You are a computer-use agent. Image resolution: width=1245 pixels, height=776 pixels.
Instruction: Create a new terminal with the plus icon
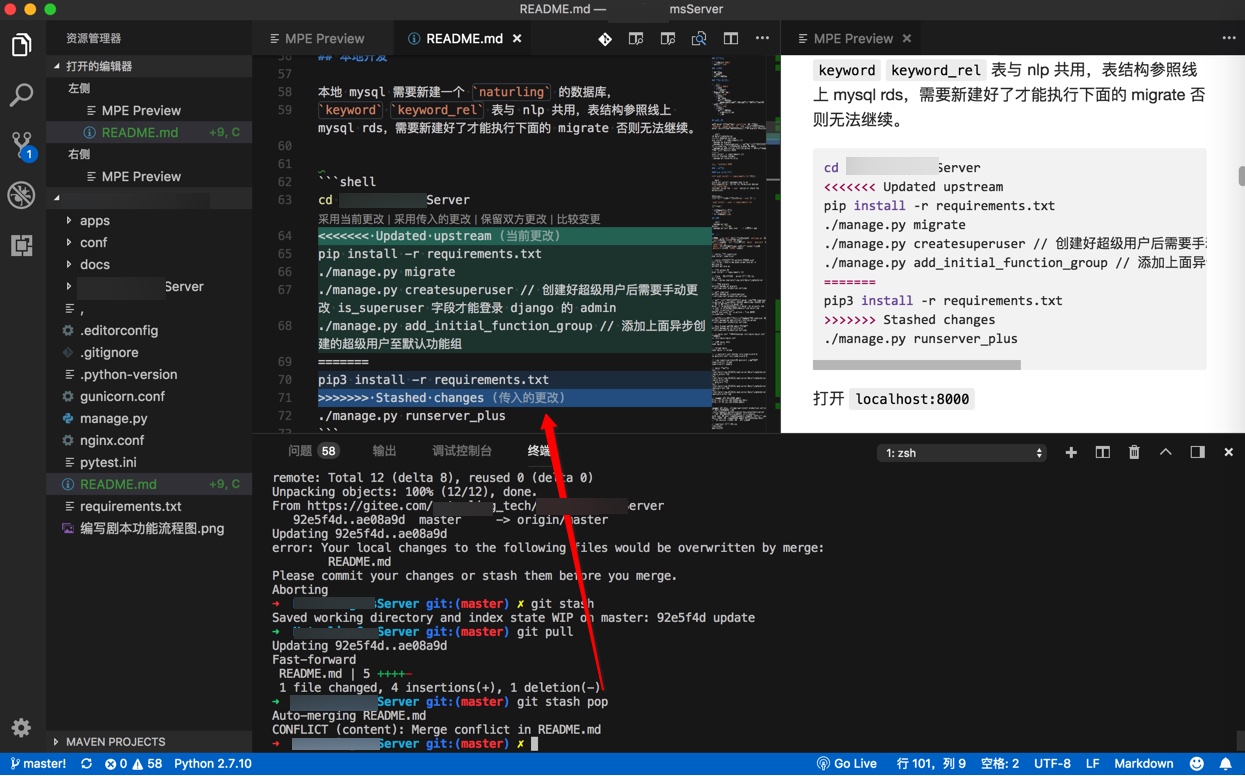[x=1071, y=453]
